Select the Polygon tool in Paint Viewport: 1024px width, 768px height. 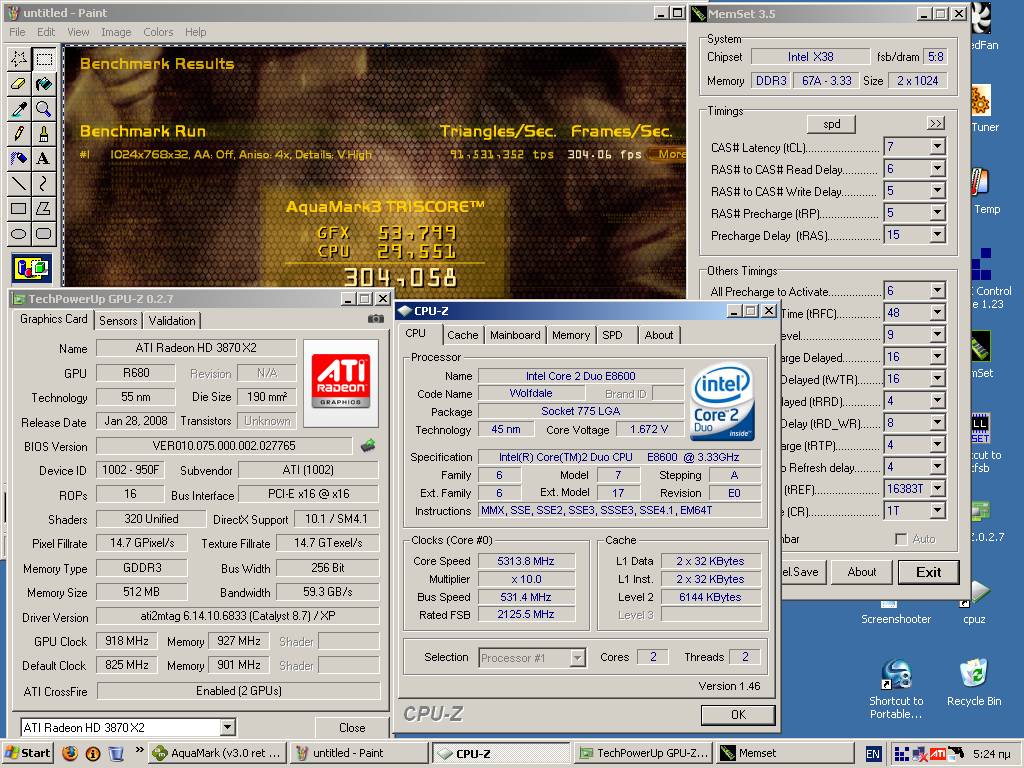point(44,208)
